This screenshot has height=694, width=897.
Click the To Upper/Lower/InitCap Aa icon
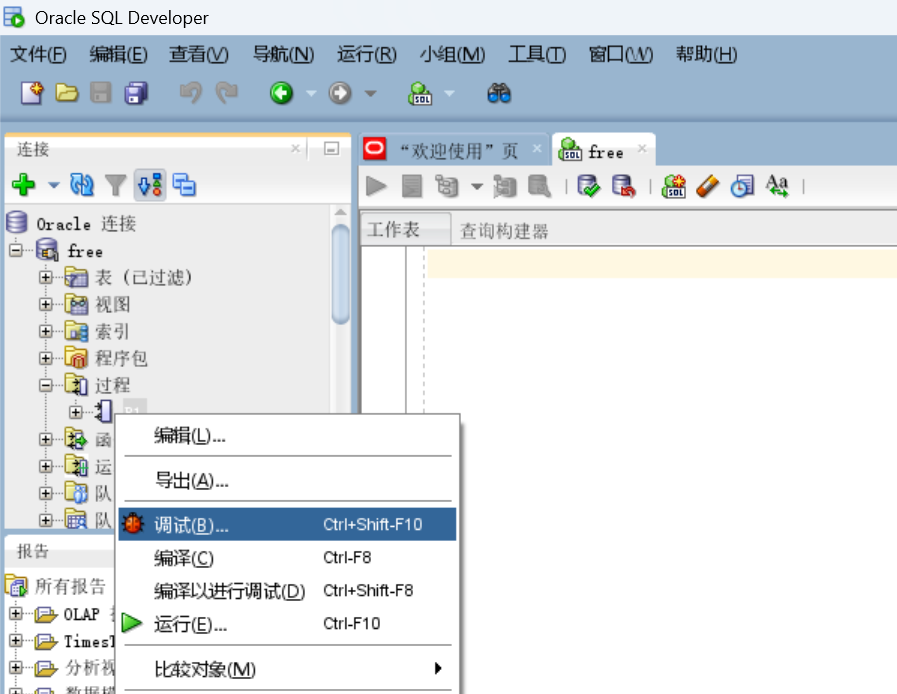click(777, 186)
